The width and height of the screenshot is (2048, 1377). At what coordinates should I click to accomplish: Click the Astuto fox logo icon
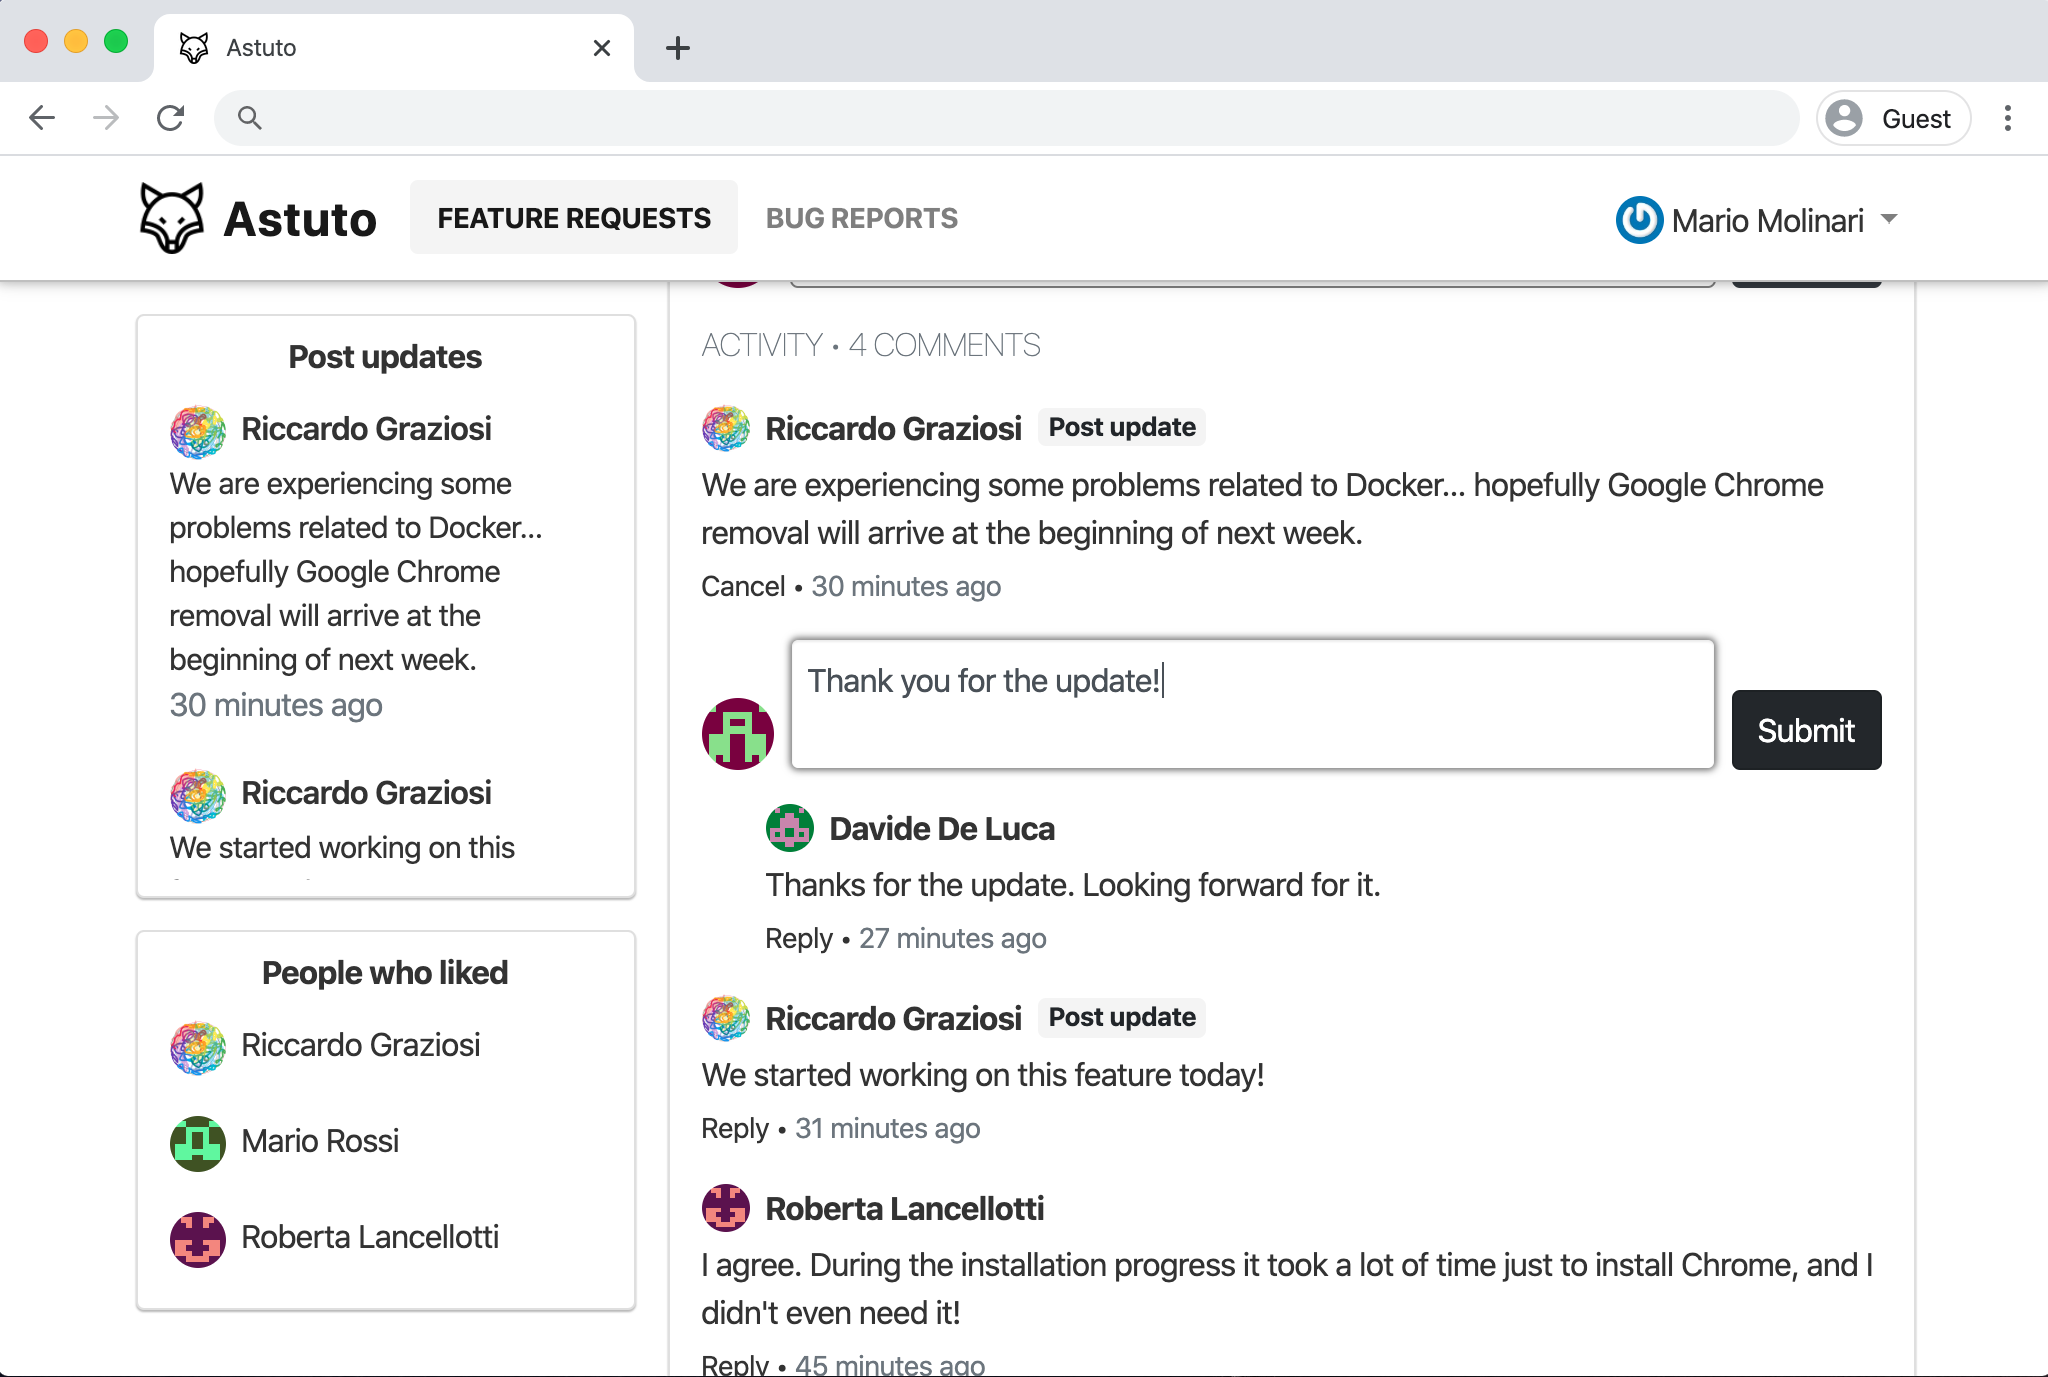click(x=171, y=218)
